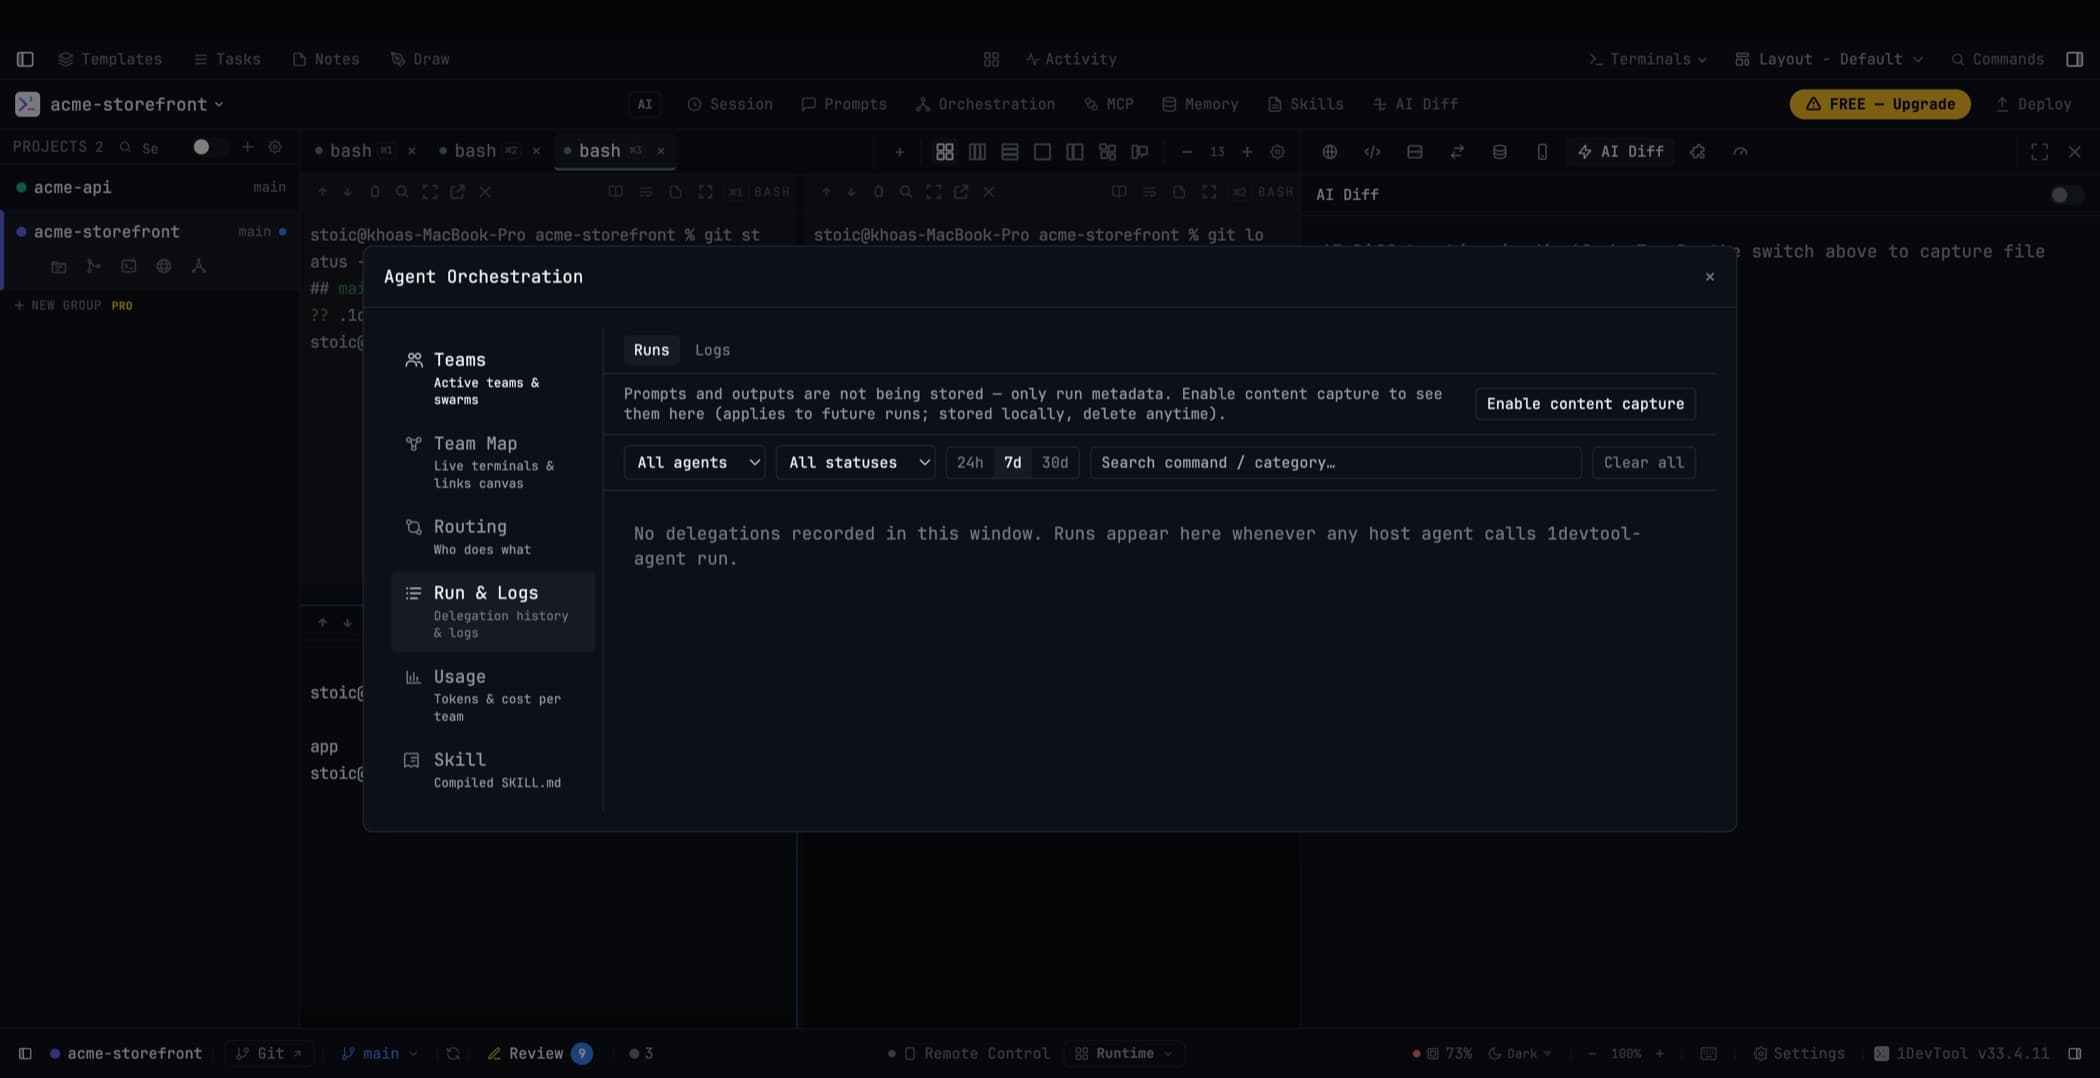Click the Deploy button
This screenshot has width=2100, height=1078.
2034,104
